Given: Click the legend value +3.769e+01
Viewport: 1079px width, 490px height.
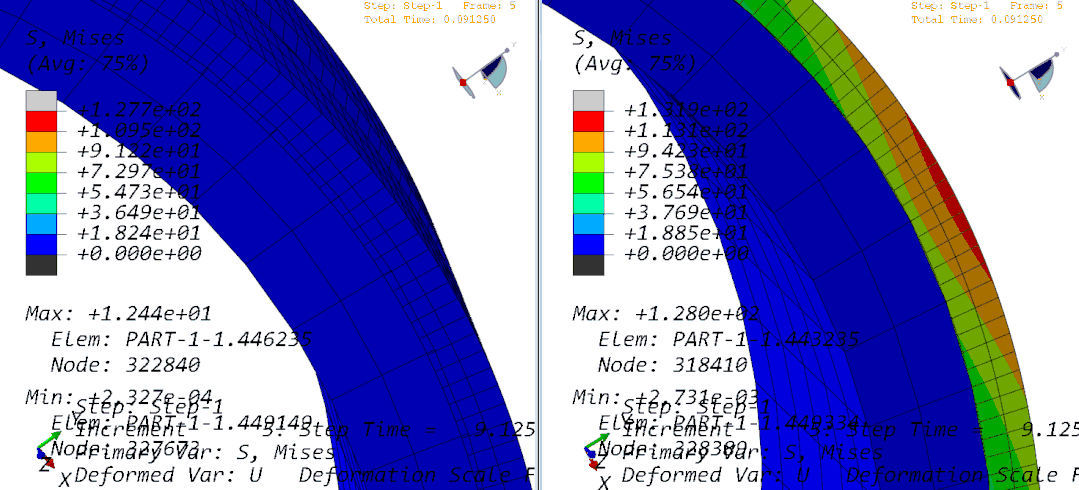Looking at the screenshot, I should (686, 212).
